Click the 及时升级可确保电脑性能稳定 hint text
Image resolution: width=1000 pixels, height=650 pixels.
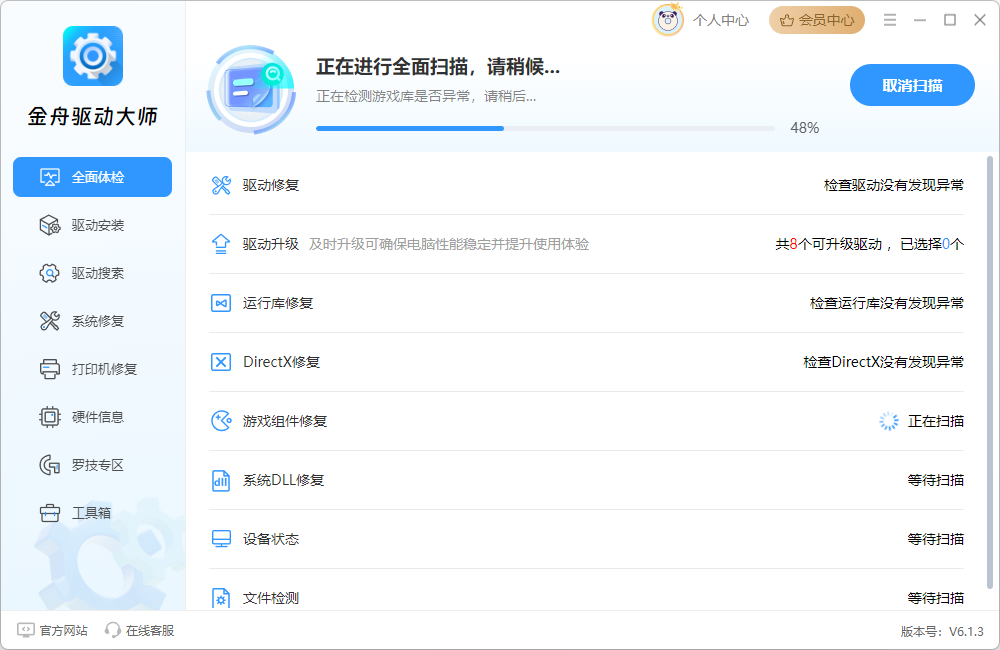[449, 244]
